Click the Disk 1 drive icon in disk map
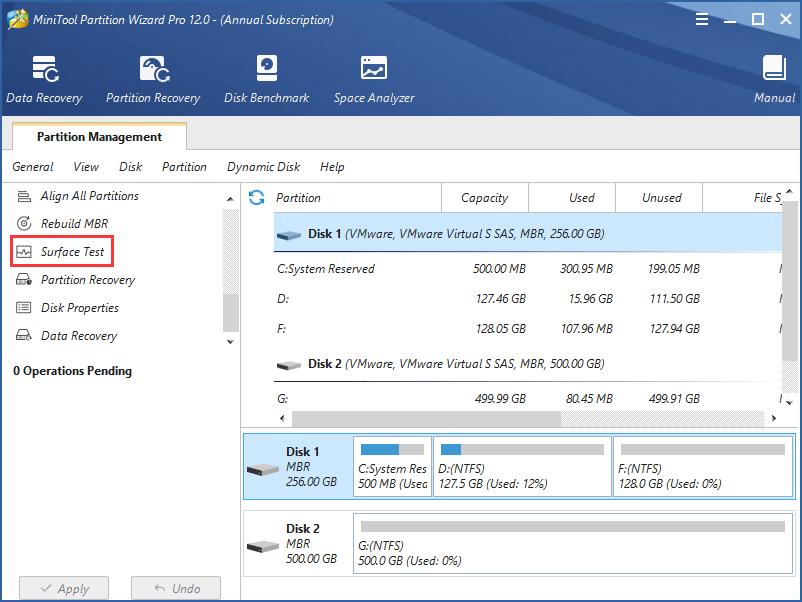Image resolution: width=802 pixels, height=602 pixels. coord(262,469)
